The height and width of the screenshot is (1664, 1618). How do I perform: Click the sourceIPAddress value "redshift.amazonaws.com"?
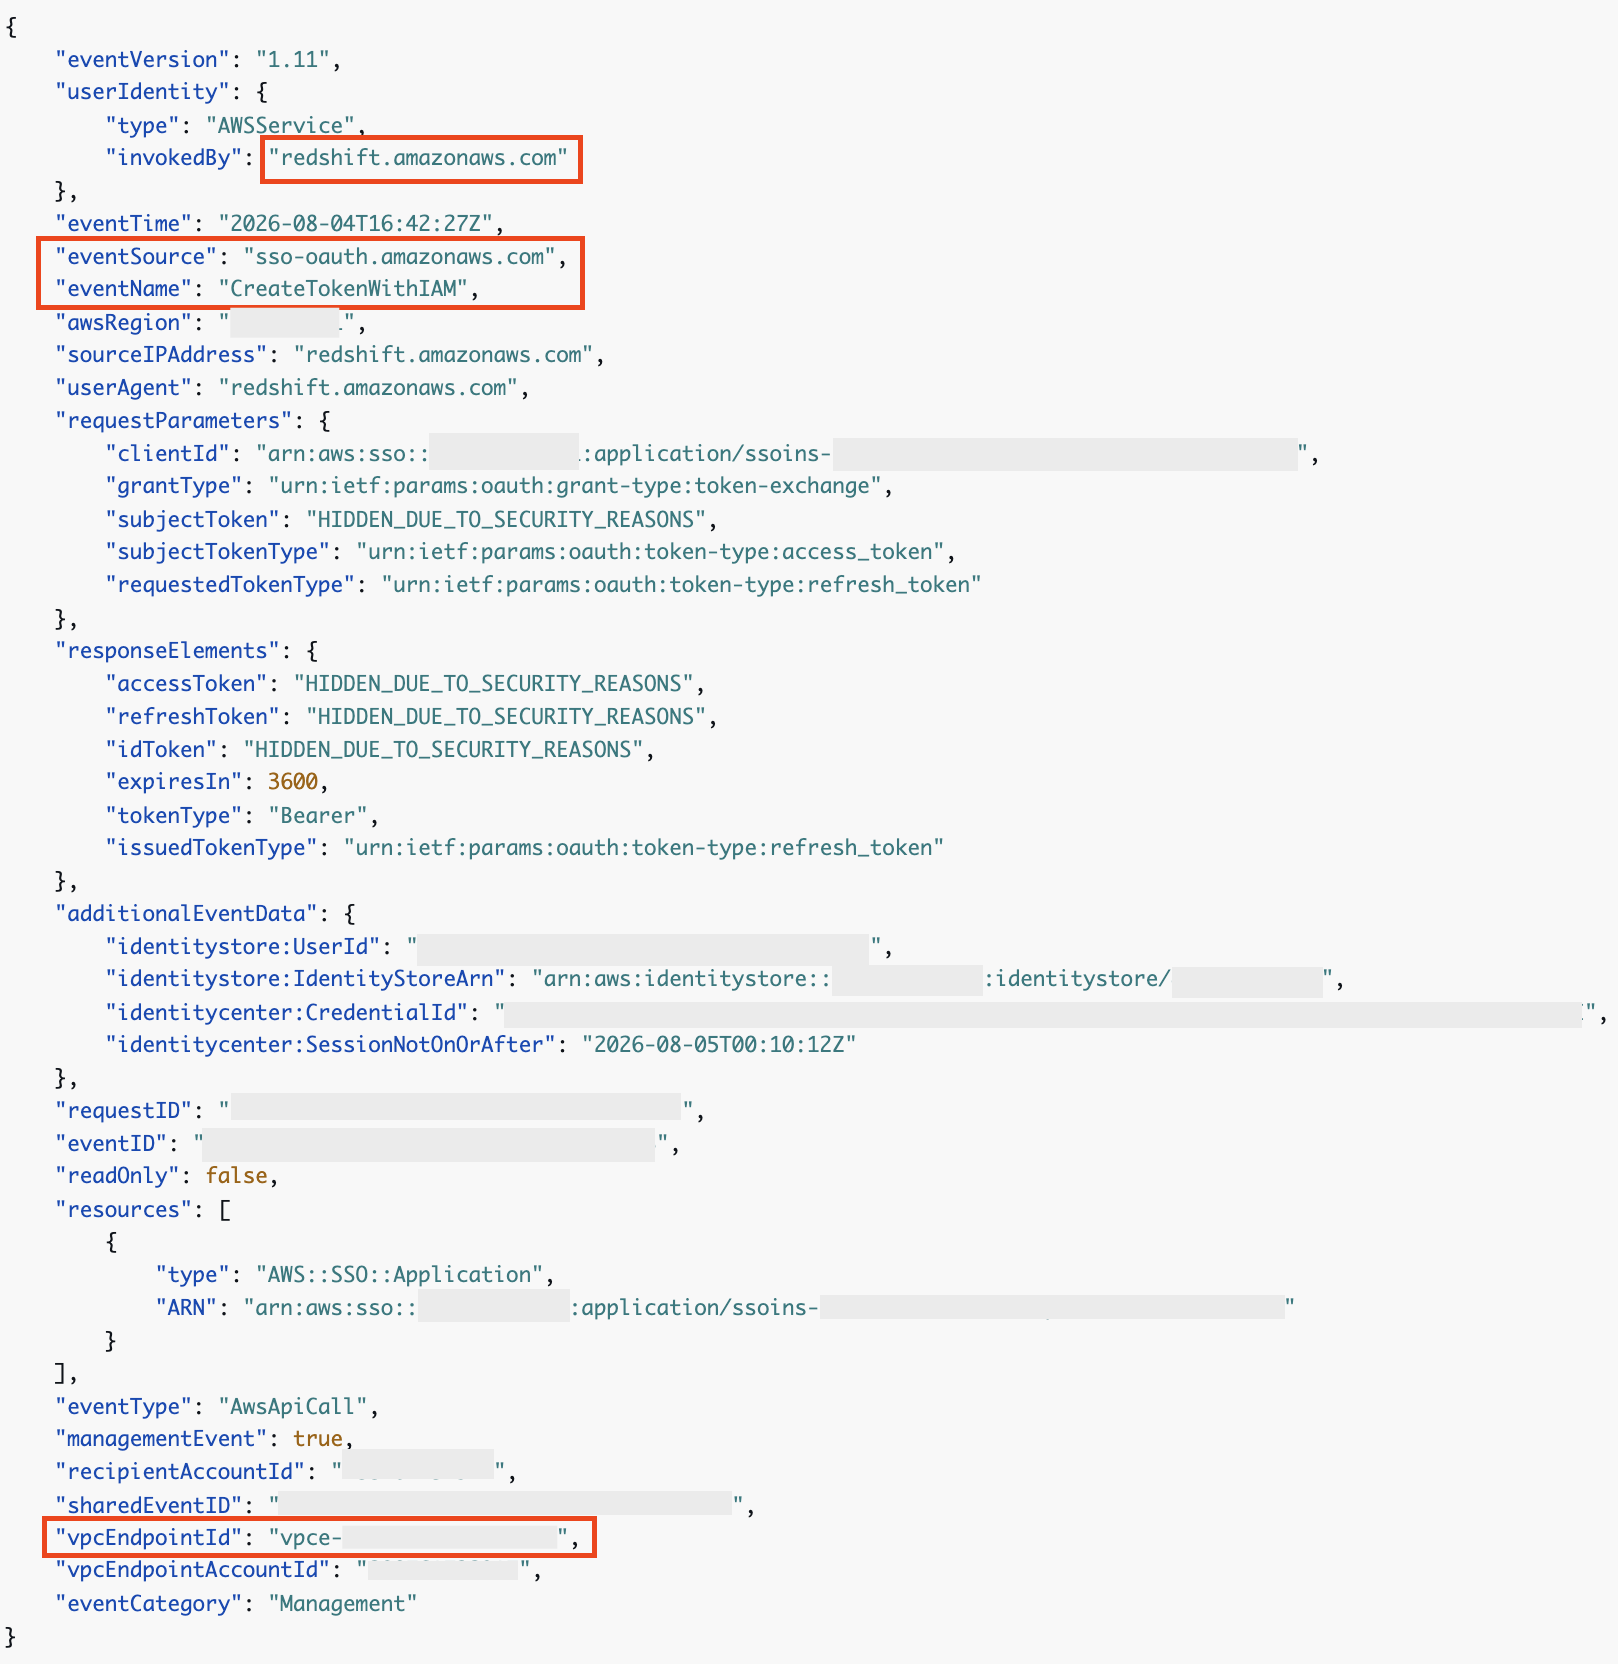pyautogui.click(x=443, y=355)
